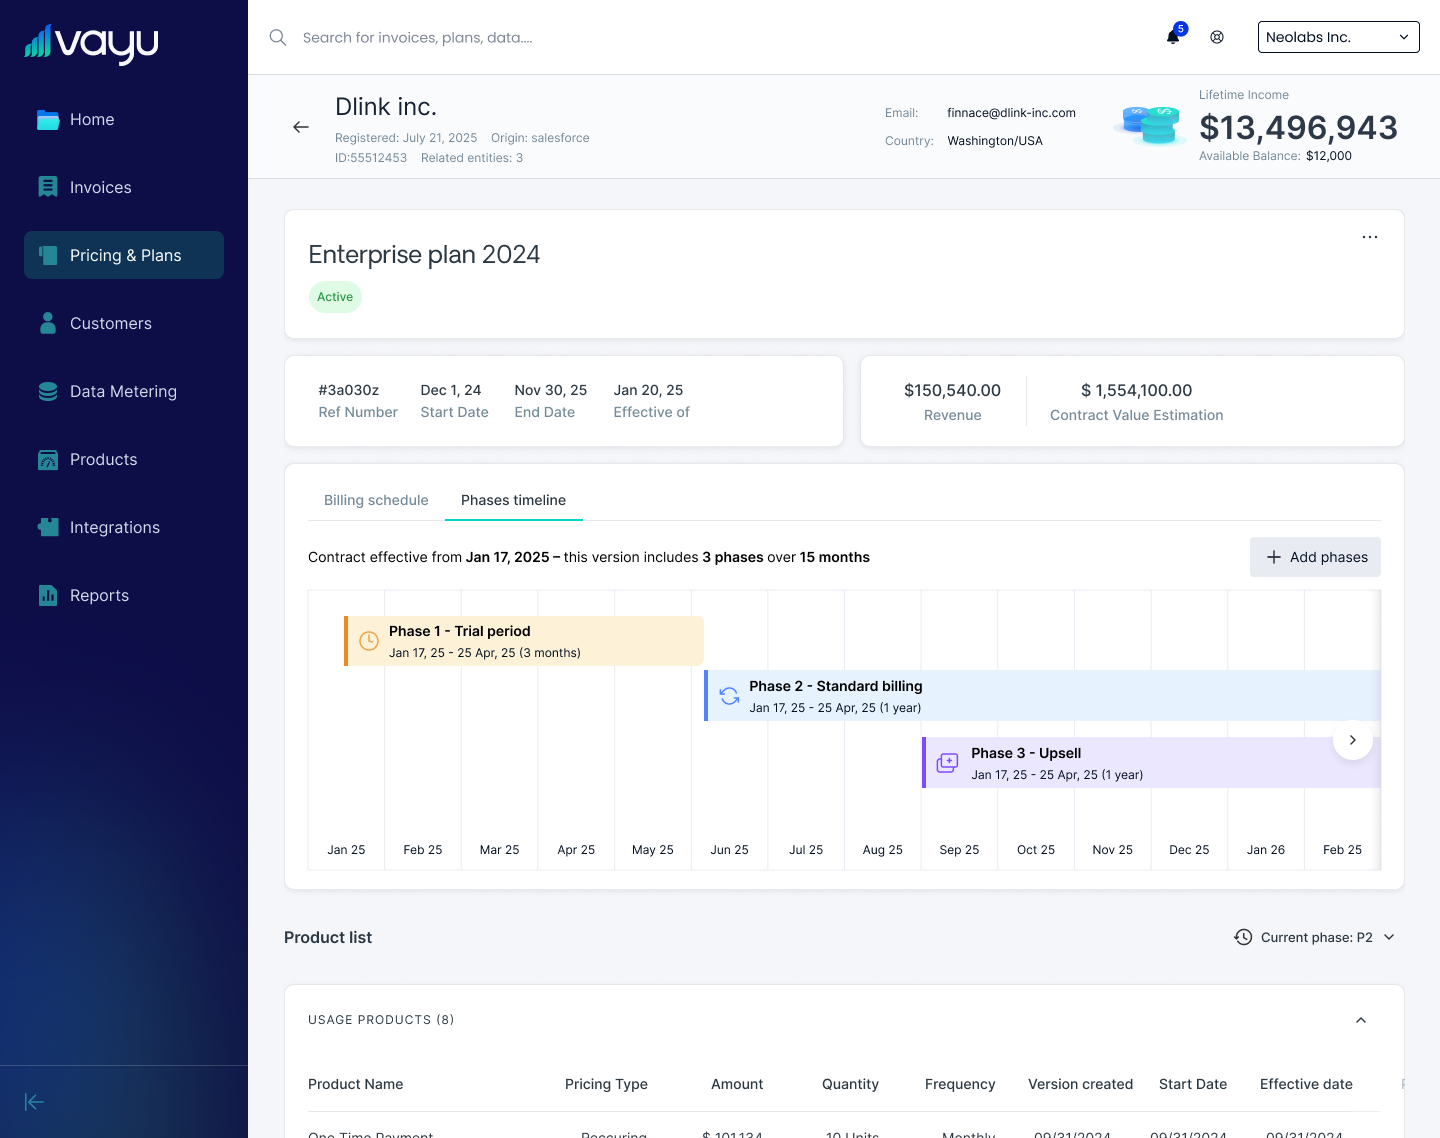The image size is (1440, 1138).
Task: Select the Phase 2 Standard billing bar
Action: (1042, 696)
